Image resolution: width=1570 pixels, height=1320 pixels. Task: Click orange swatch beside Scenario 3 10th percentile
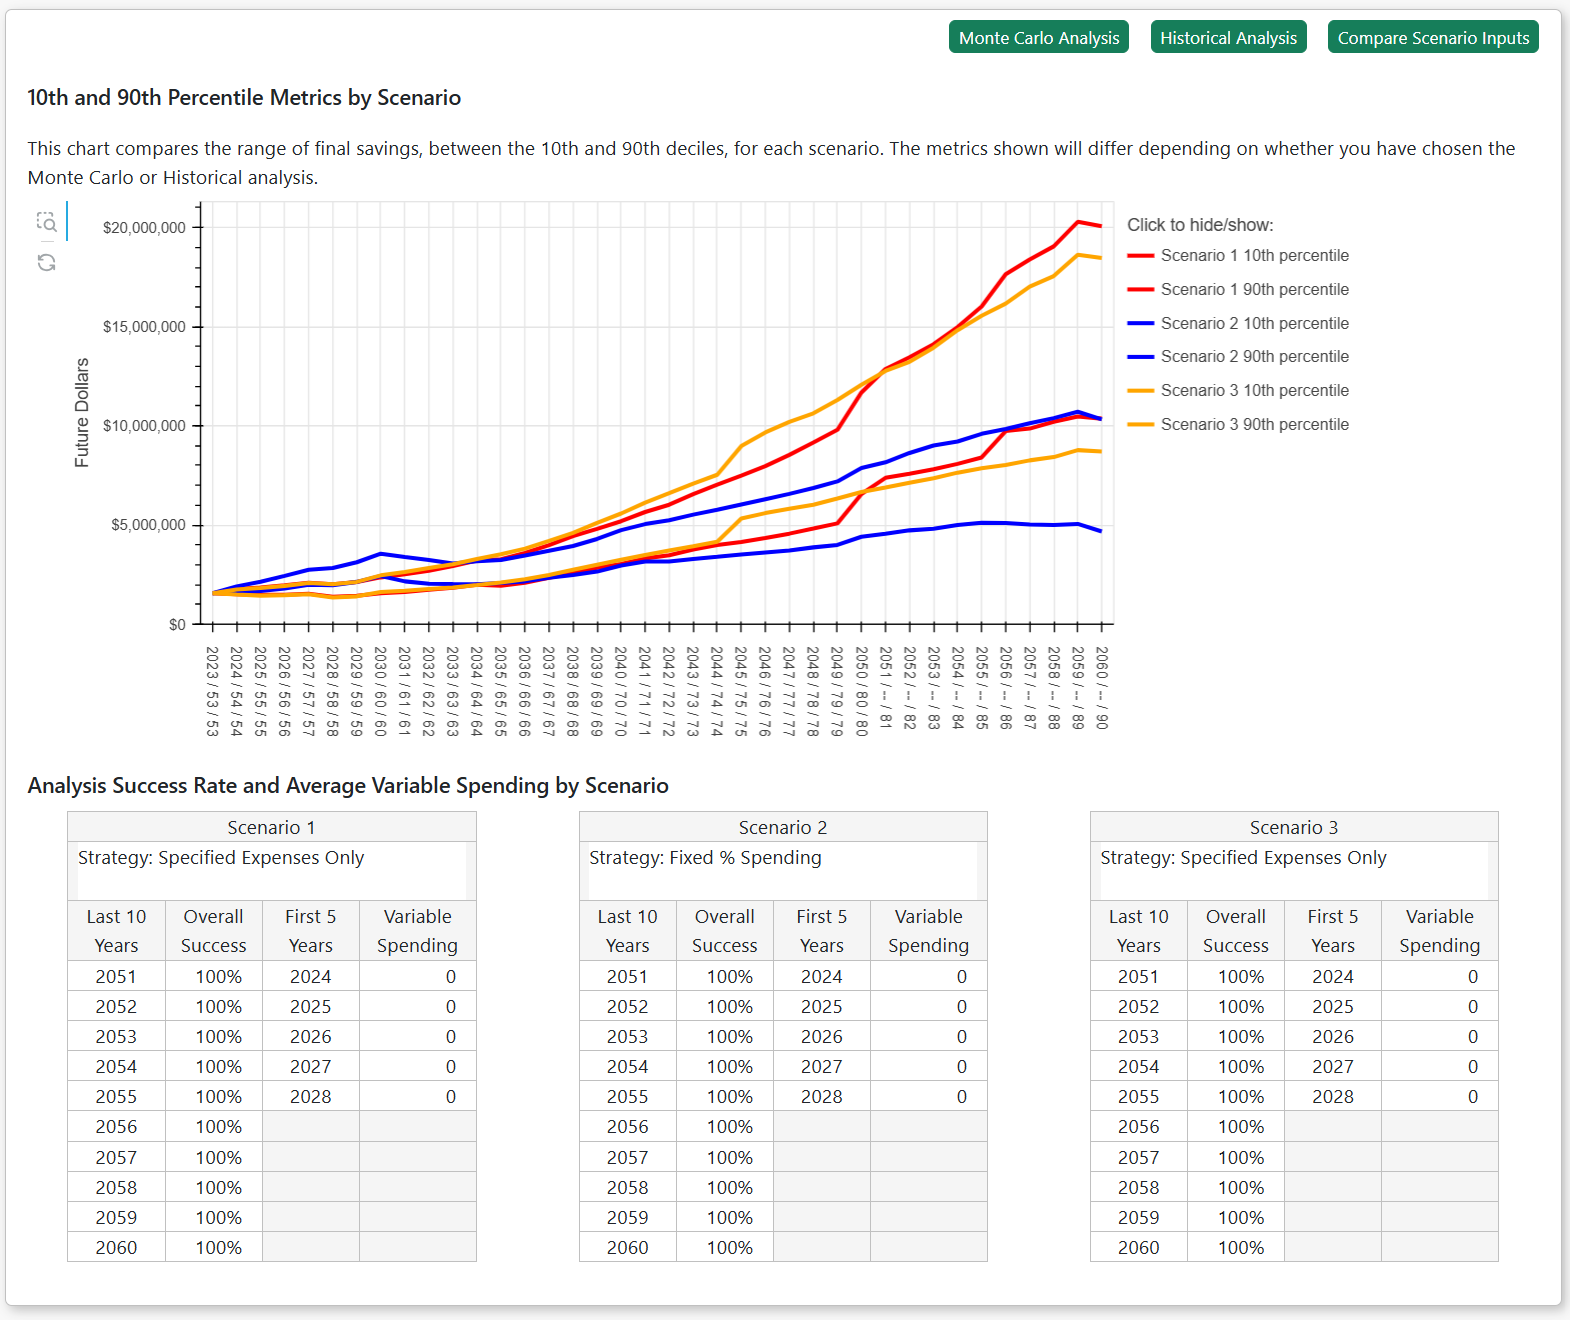click(1141, 391)
